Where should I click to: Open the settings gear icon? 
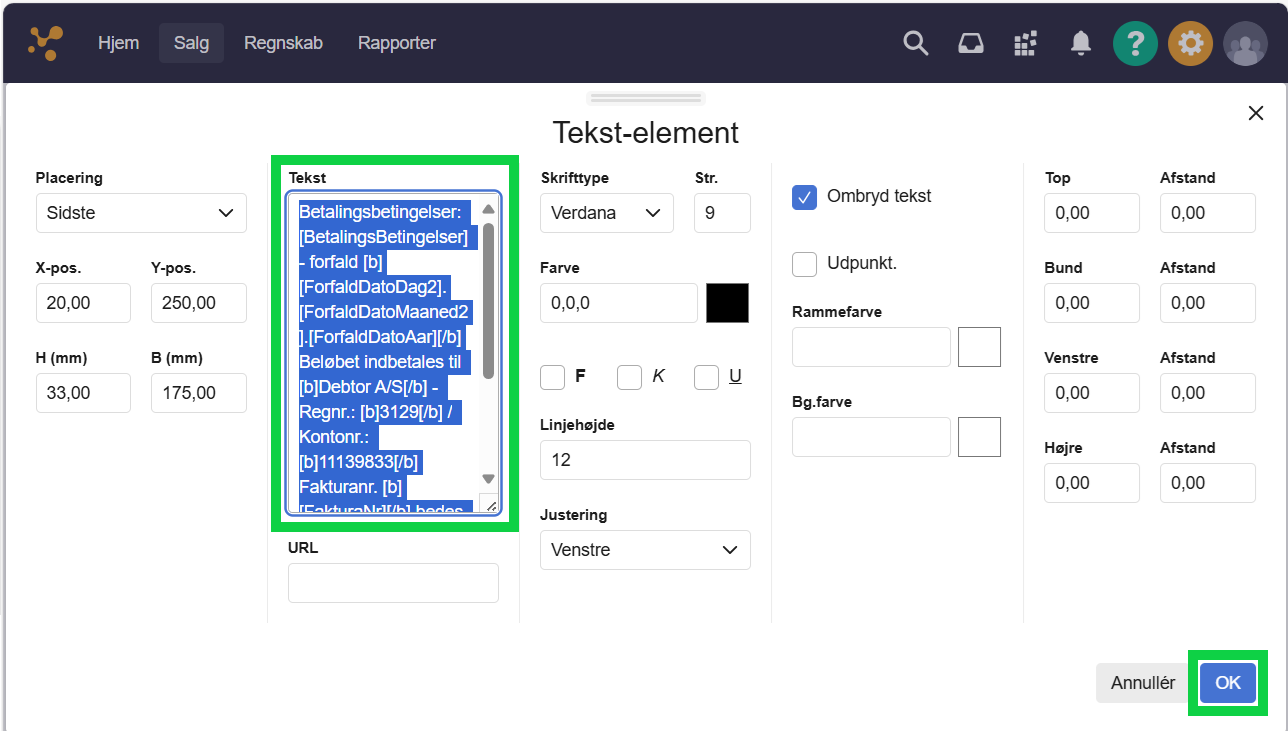[x=1190, y=44]
